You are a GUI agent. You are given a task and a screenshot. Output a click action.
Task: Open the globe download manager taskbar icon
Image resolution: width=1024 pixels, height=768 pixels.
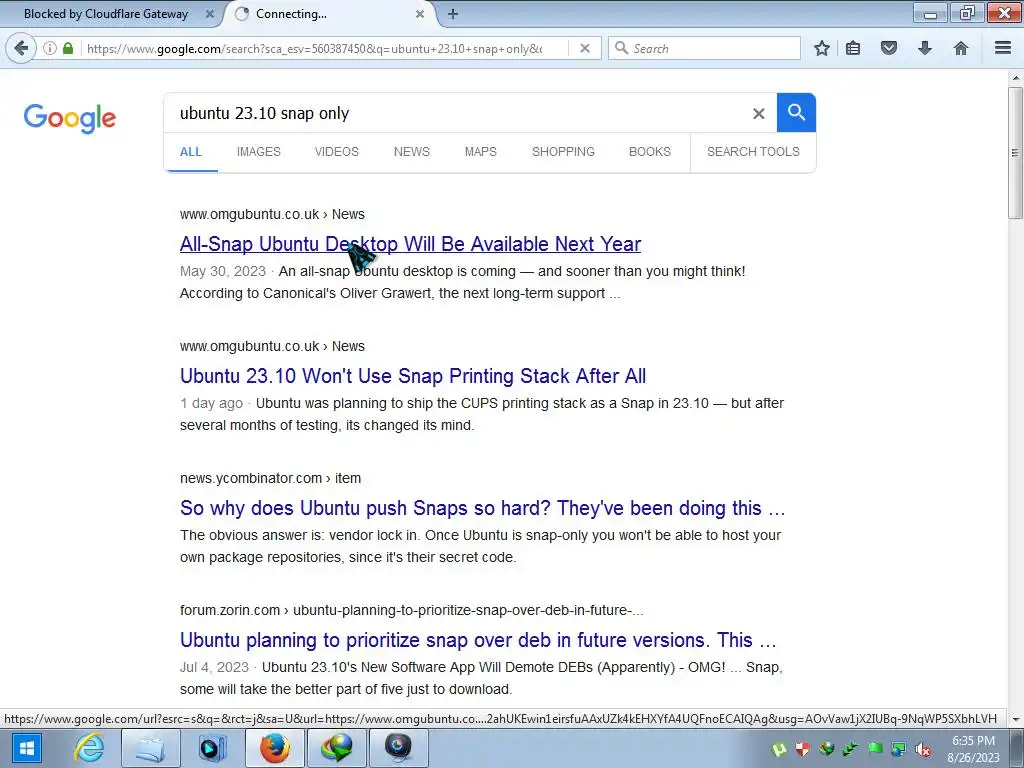pos(337,748)
